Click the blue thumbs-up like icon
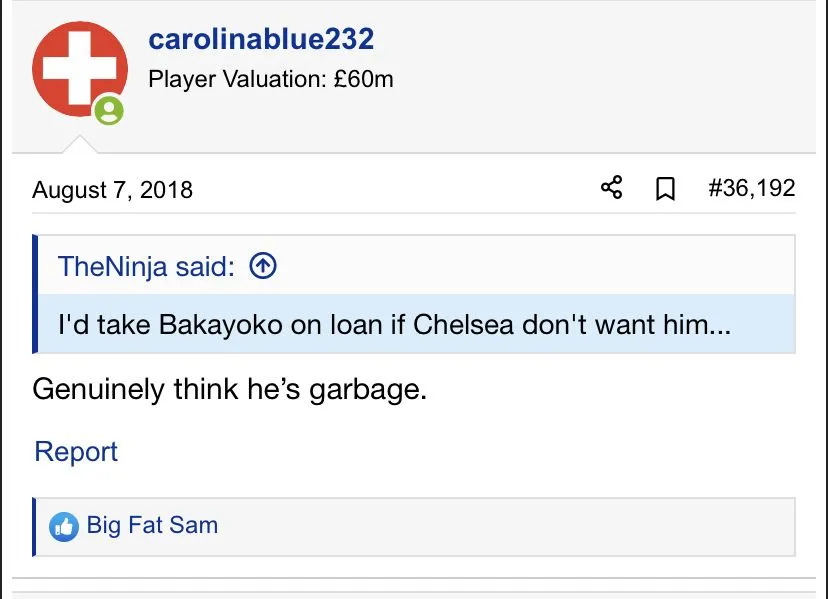Image resolution: width=828 pixels, height=599 pixels. 64,526
